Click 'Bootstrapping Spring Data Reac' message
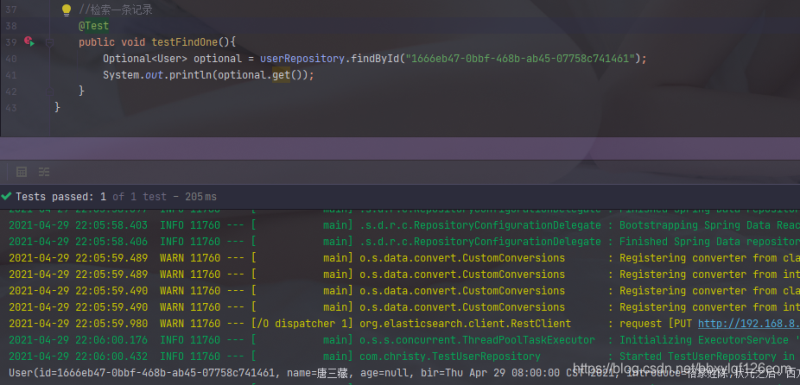The height and width of the screenshot is (385, 800). click(x=709, y=225)
